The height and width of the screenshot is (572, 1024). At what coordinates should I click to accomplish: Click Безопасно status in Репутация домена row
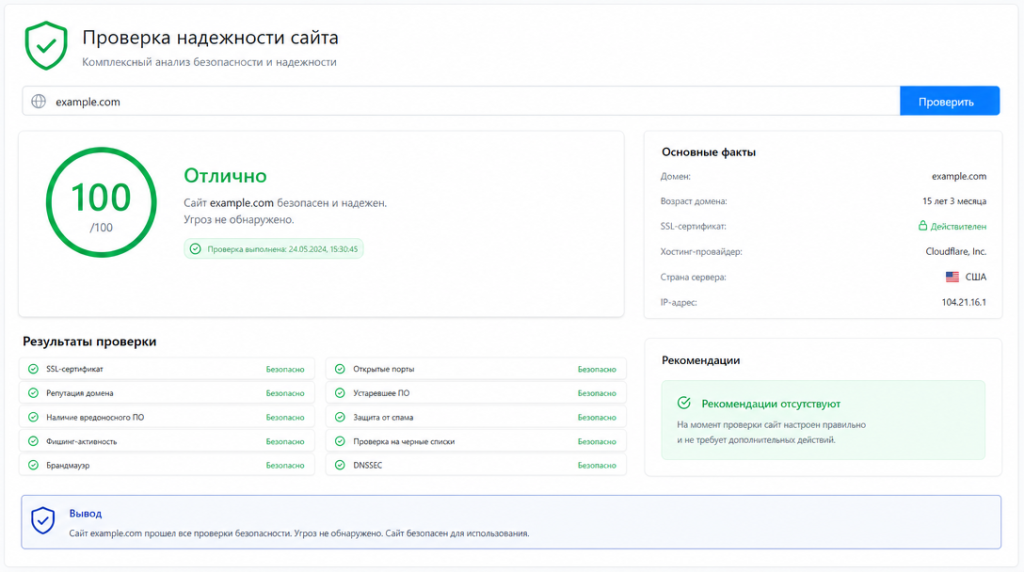tap(285, 394)
